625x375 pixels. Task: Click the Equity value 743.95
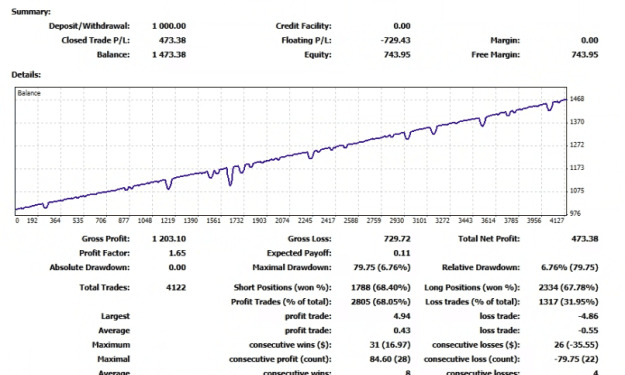(x=397, y=55)
